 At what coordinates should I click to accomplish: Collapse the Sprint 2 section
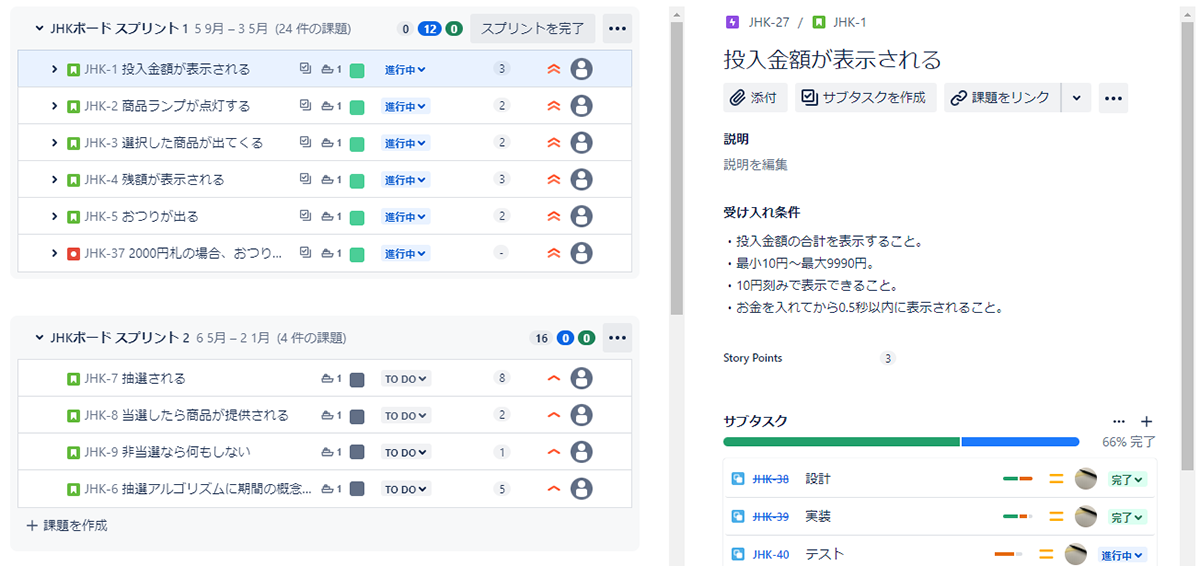(x=39, y=338)
